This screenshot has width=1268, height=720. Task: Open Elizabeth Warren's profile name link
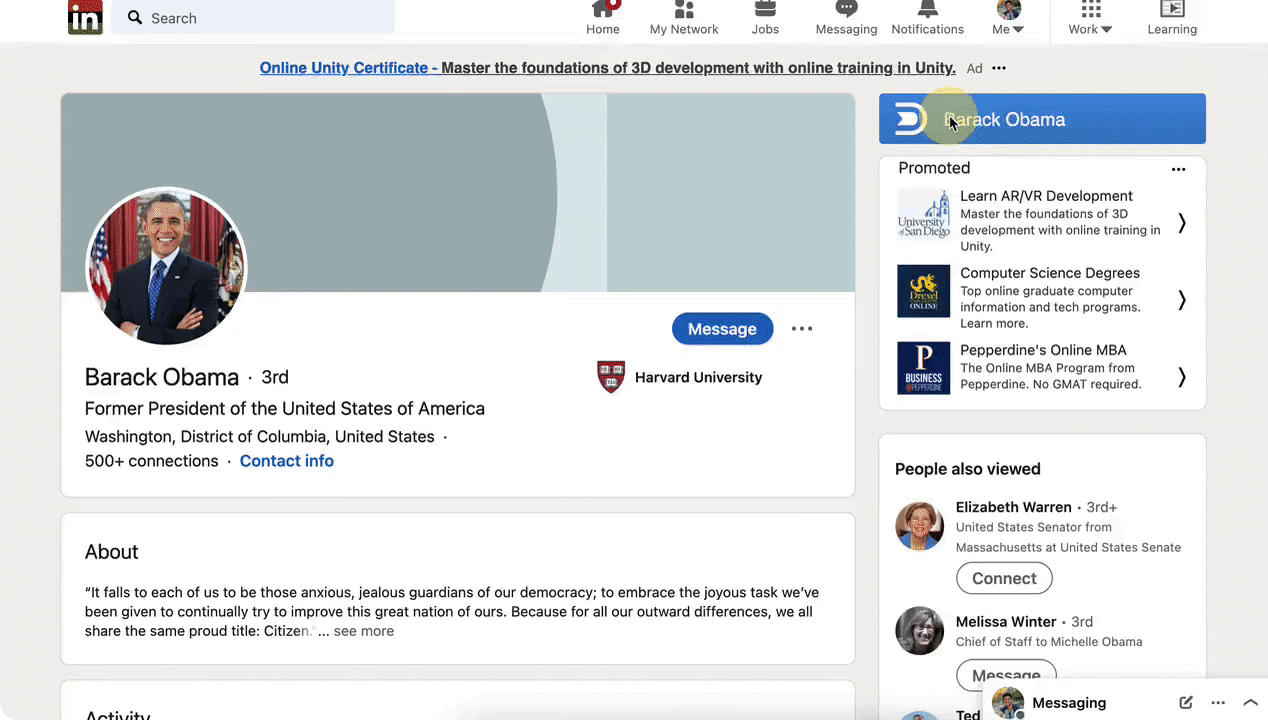pyautogui.click(x=1014, y=507)
